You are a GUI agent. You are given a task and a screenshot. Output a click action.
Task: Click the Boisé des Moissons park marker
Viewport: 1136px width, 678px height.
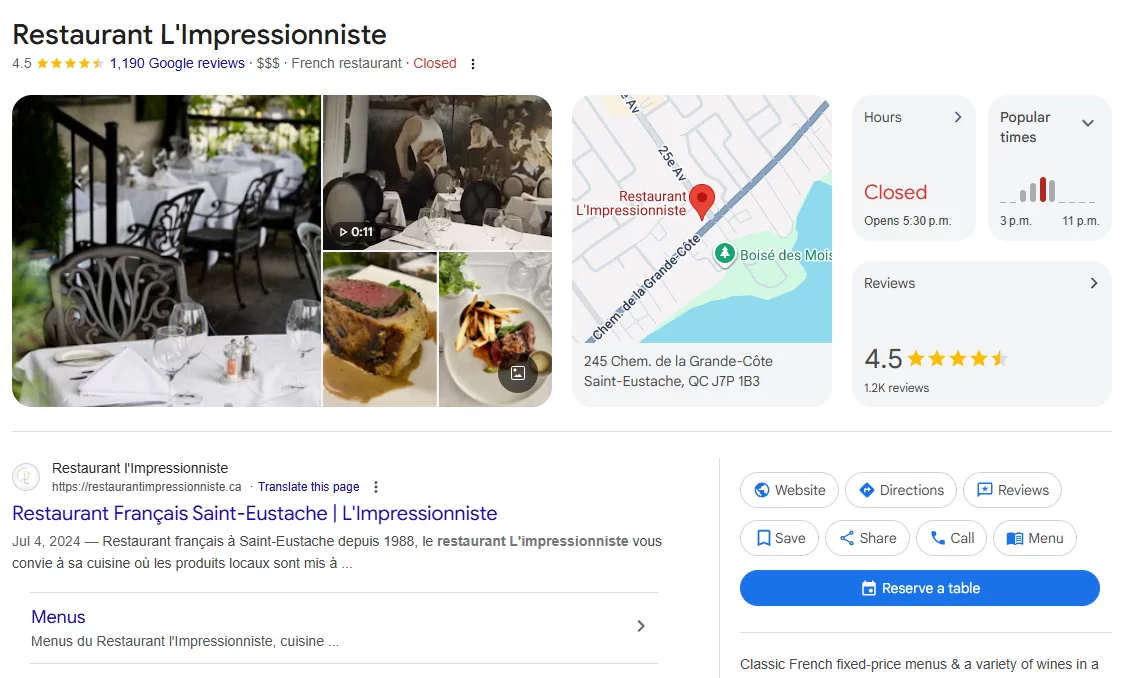coord(724,254)
